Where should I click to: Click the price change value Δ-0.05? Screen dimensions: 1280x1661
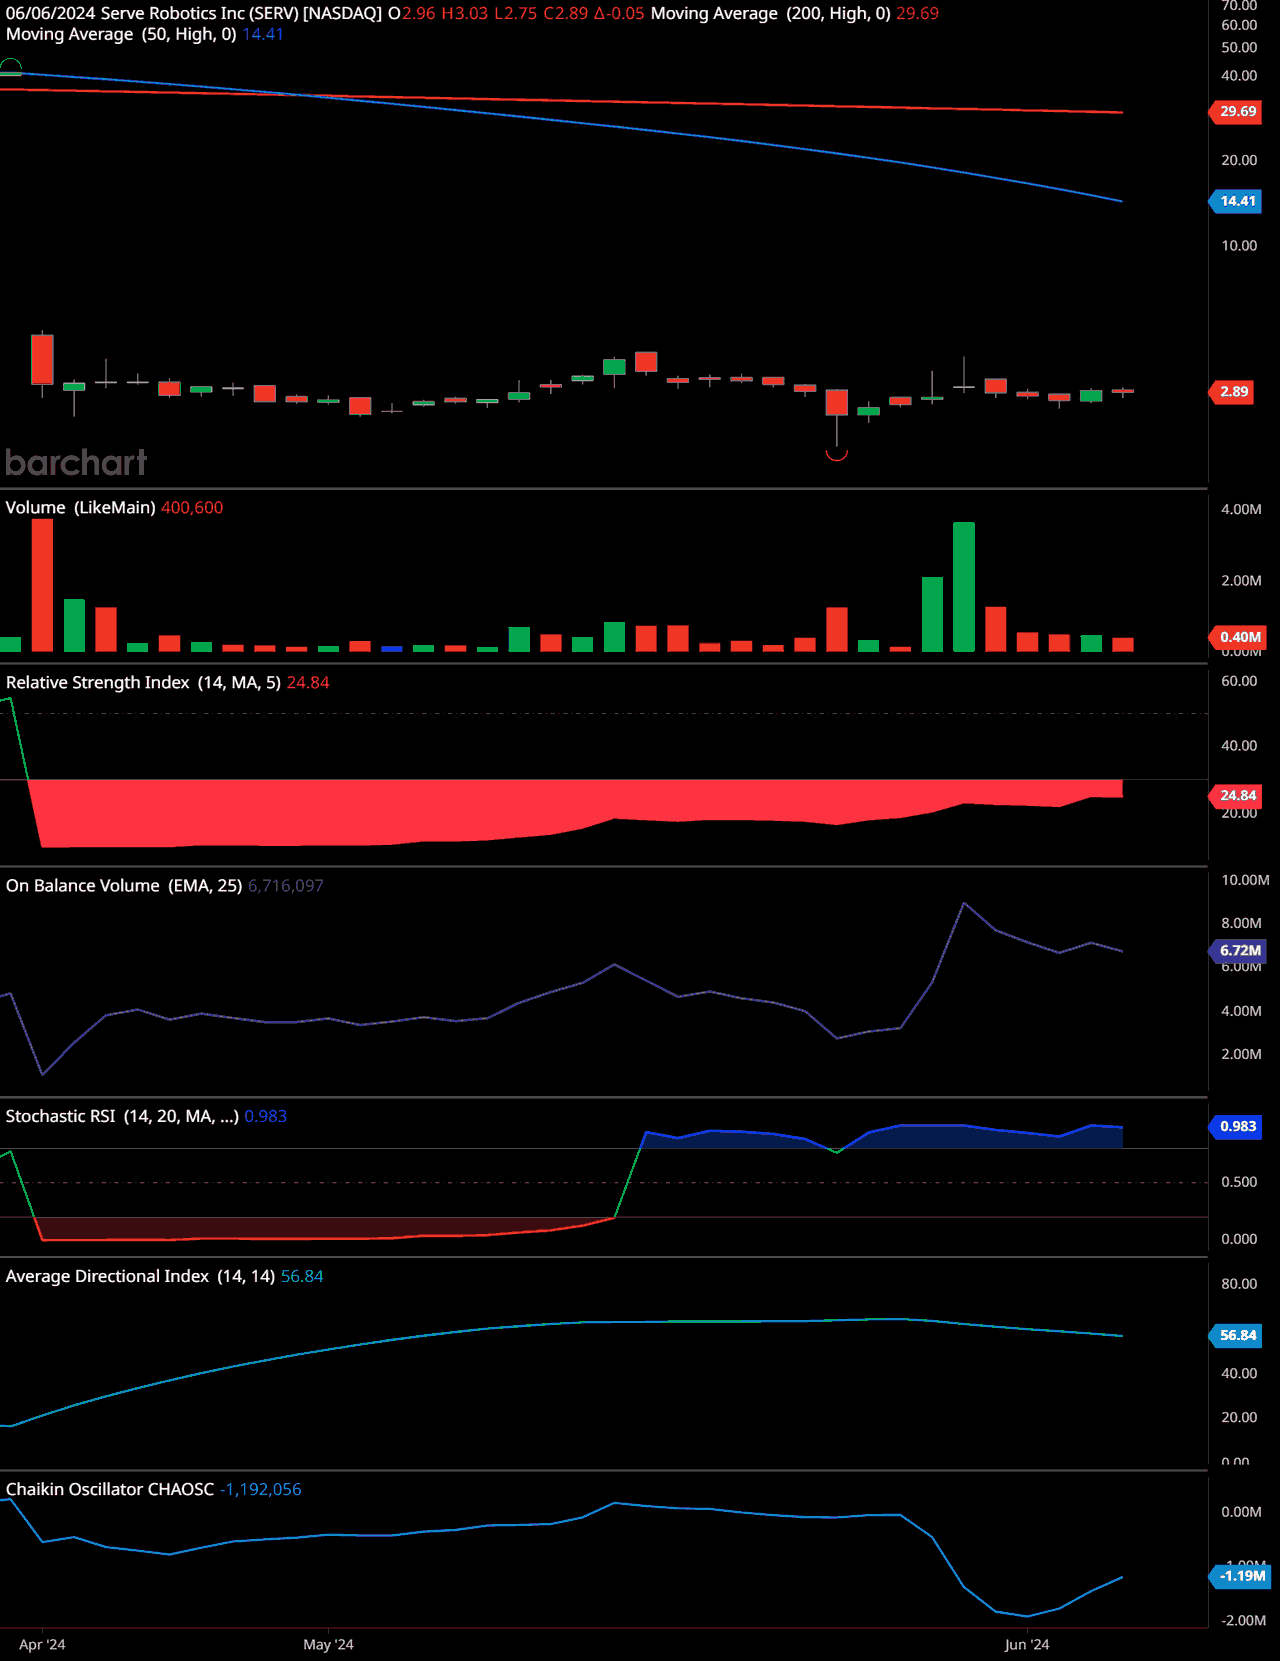tap(619, 14)
